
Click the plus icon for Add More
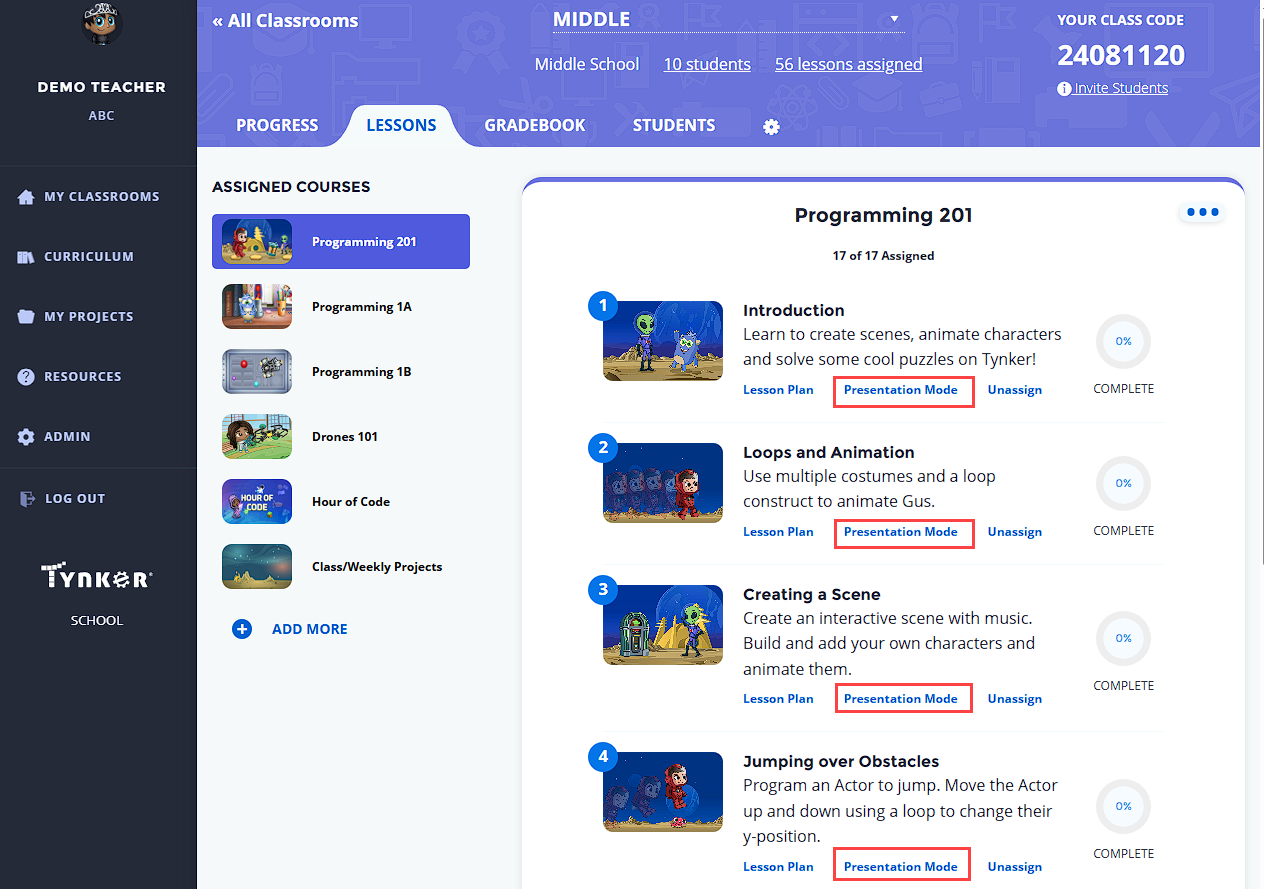click(242, 629)
